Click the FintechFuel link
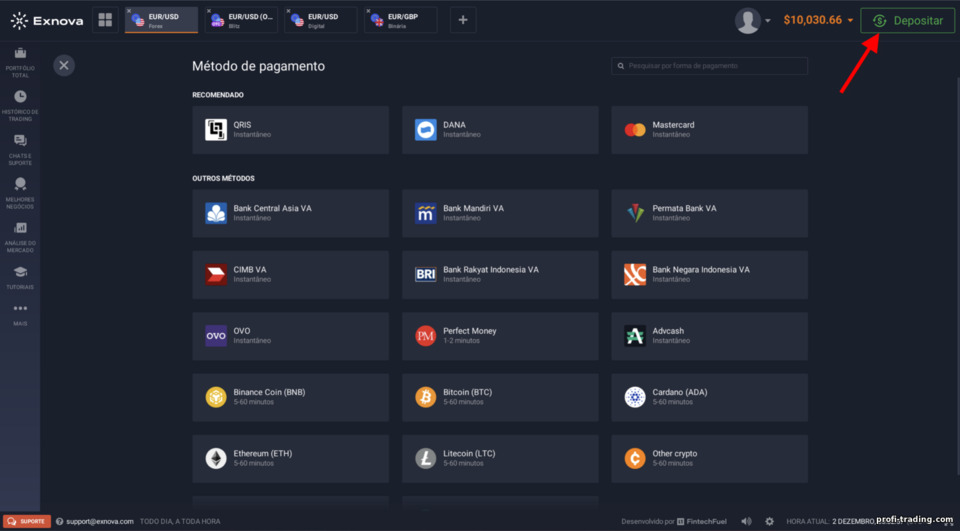The height and width of the screenshot is (531, 960). (x=701, y=521)
